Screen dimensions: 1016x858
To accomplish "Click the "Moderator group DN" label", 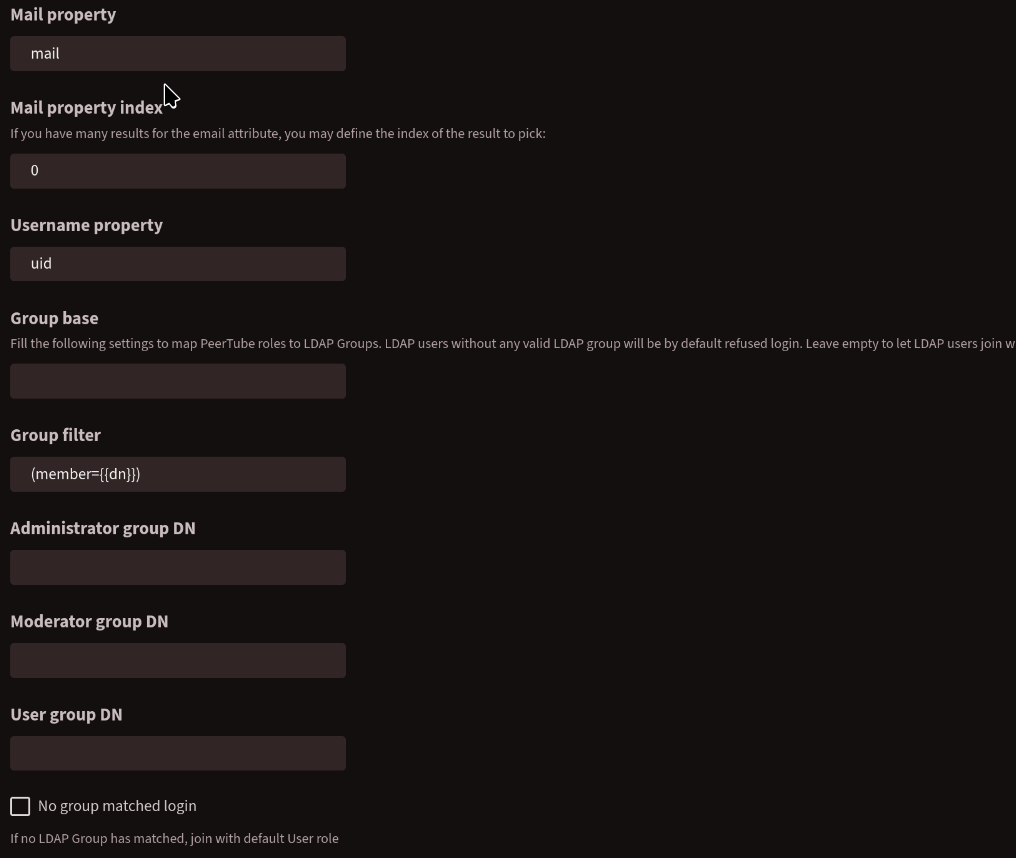I will (89, 621).
